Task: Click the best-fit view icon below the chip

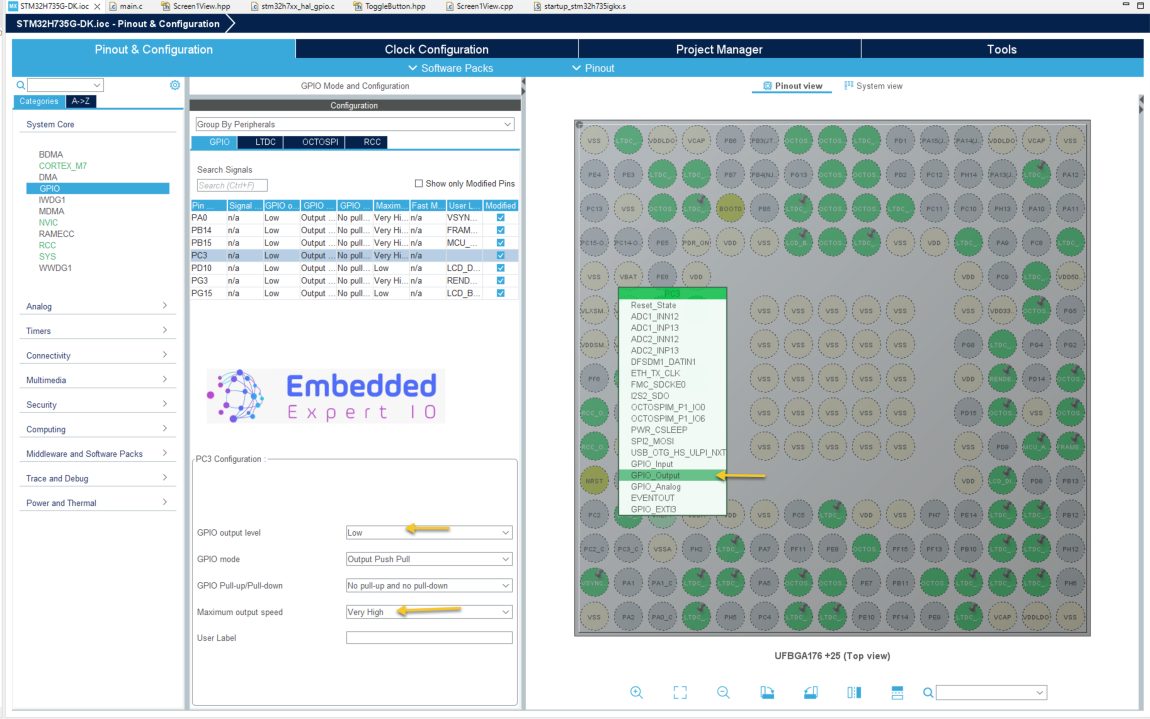Action: pos(680,692)
